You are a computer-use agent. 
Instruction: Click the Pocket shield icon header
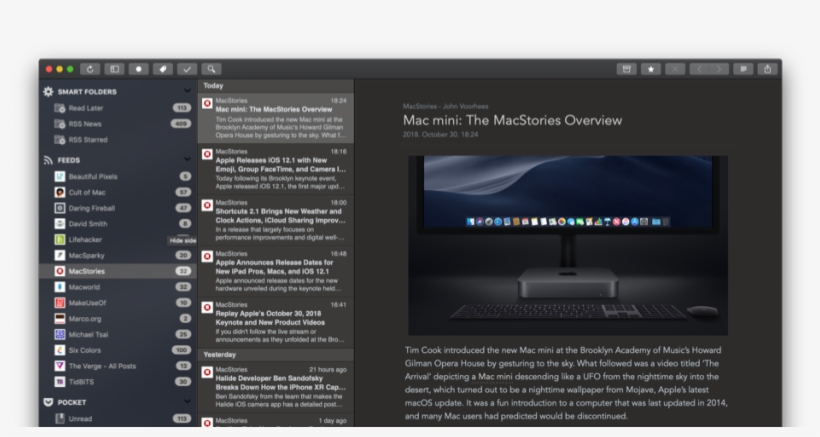coord(48,402)
